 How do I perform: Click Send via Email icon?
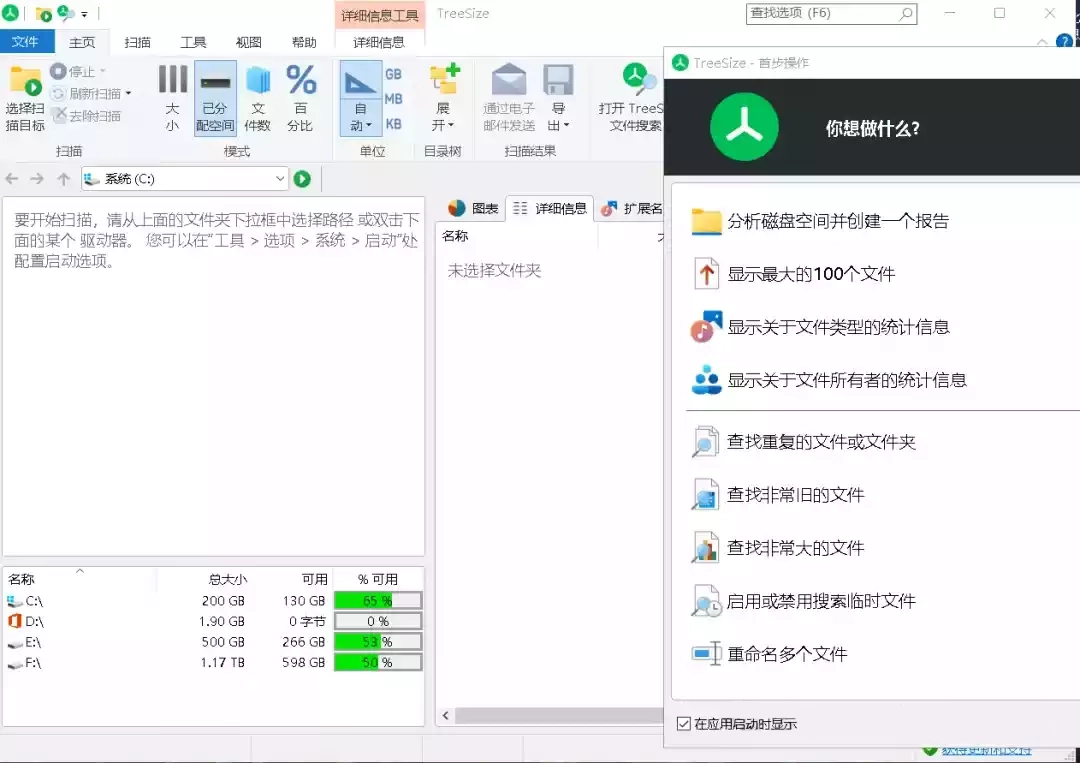tap(509, 79)
